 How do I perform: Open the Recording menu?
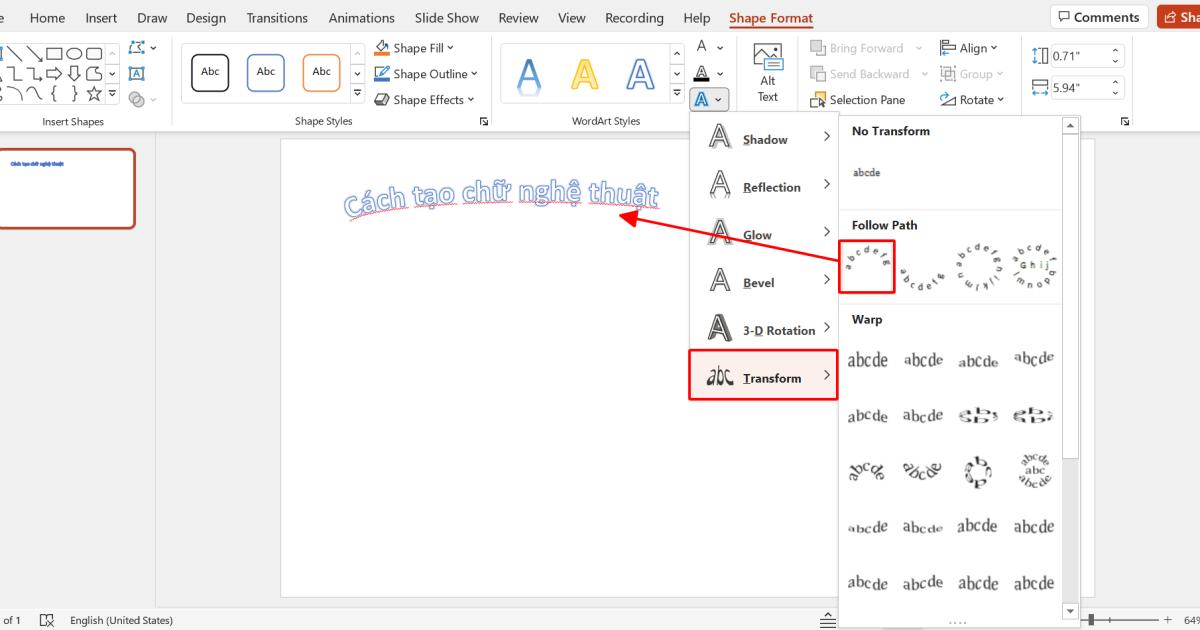point(633,17)
